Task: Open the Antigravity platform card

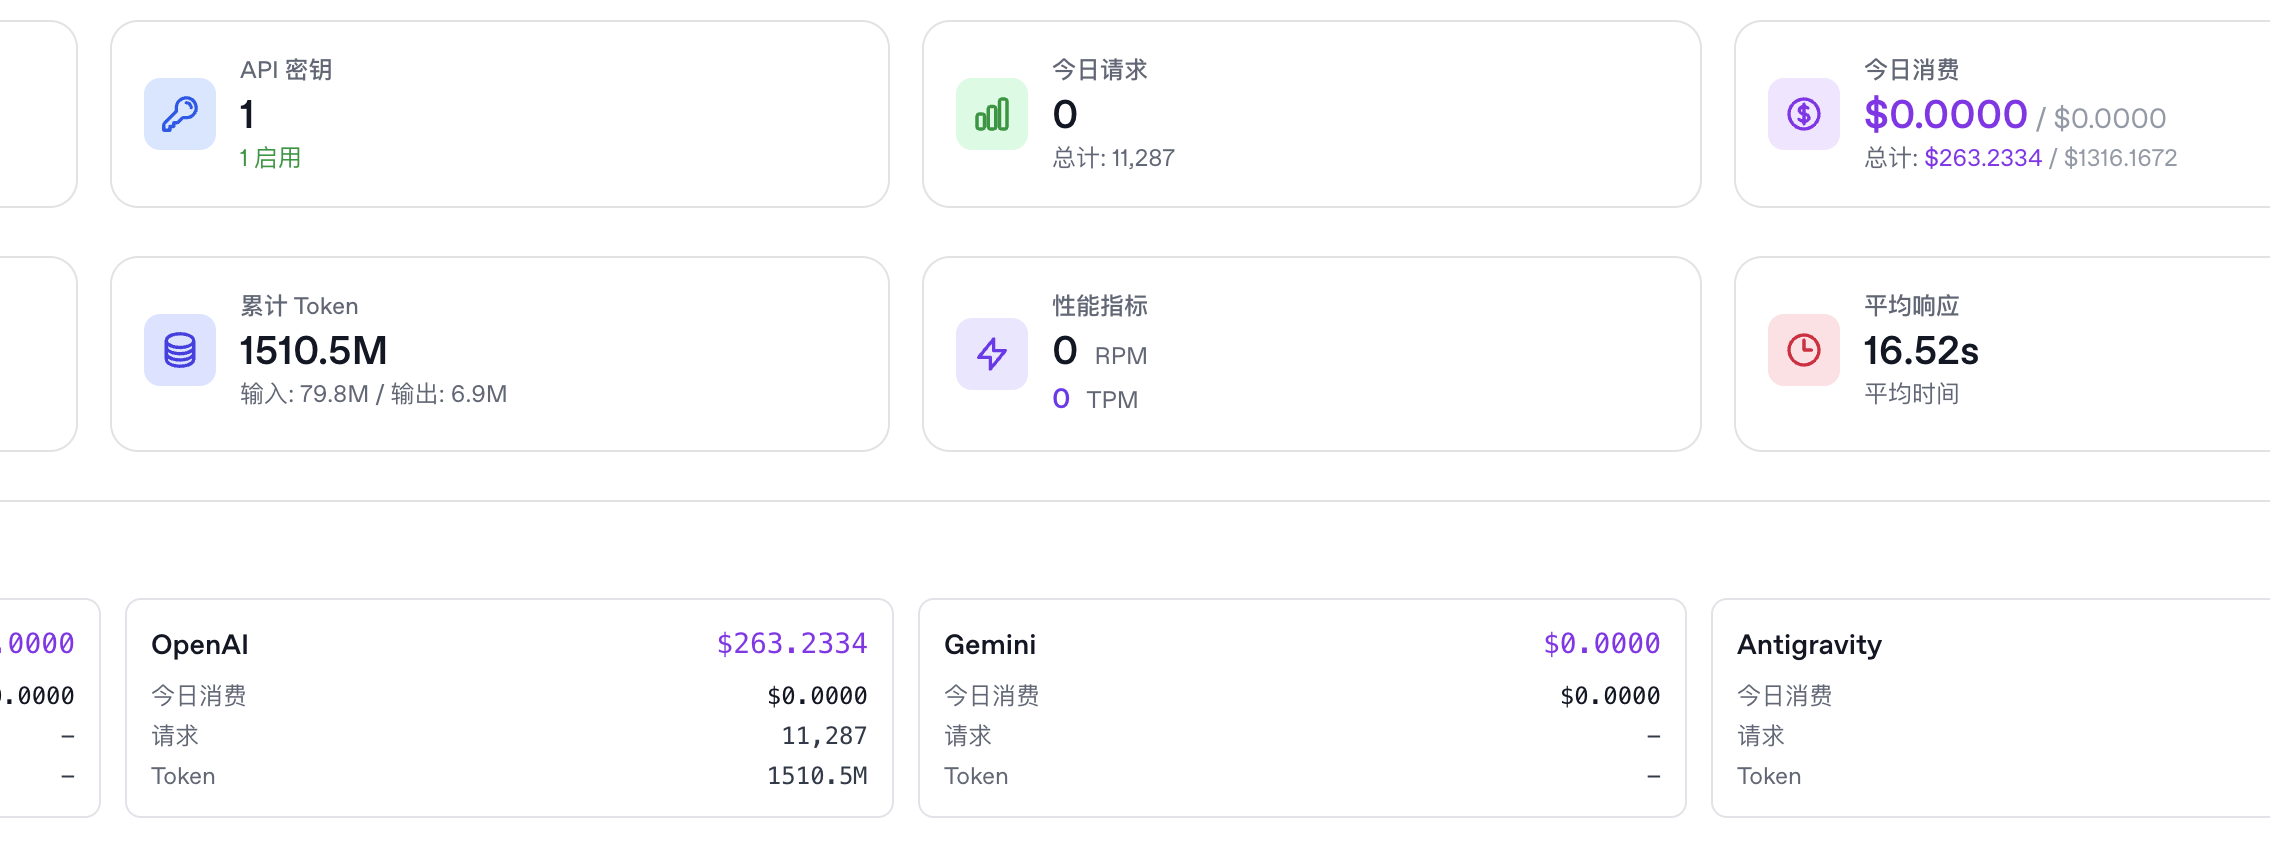Action: [x=1991, y=708]
